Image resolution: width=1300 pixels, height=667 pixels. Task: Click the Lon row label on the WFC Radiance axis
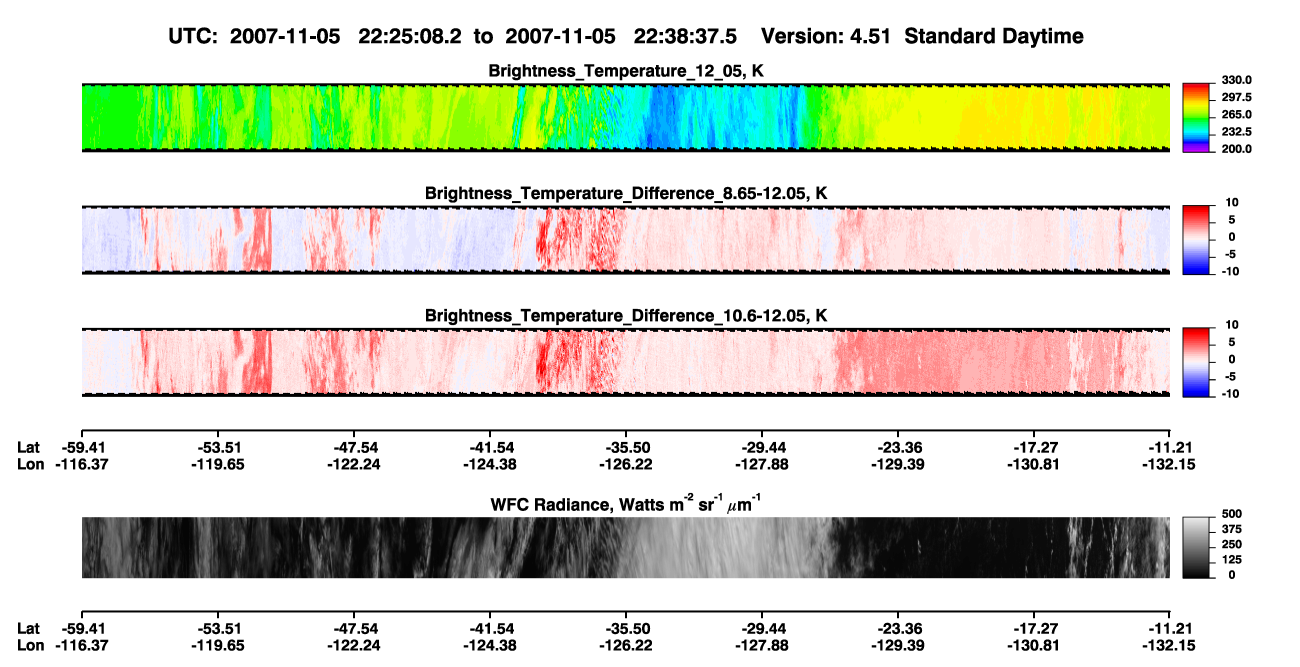tap(31, 644)
